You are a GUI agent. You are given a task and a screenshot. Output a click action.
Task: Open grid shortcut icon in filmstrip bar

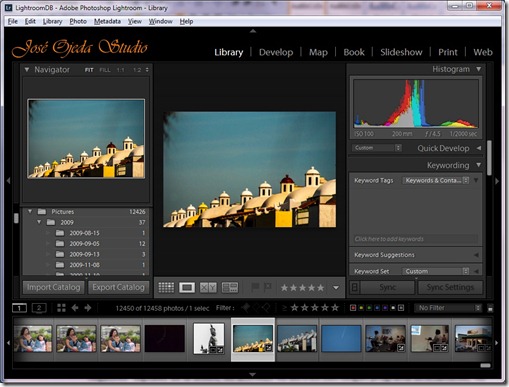pyautogui.click(x=61, y=308)
